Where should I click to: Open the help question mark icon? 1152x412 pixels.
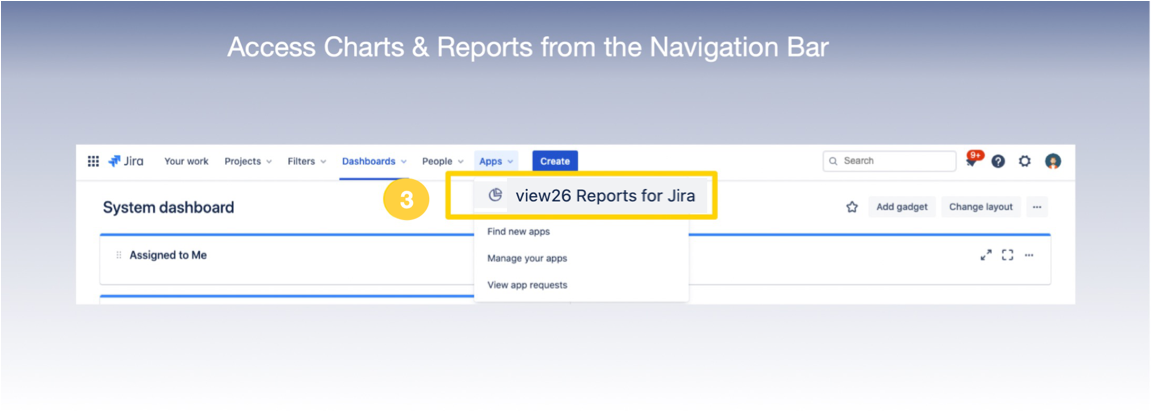(x=998, y=161)
